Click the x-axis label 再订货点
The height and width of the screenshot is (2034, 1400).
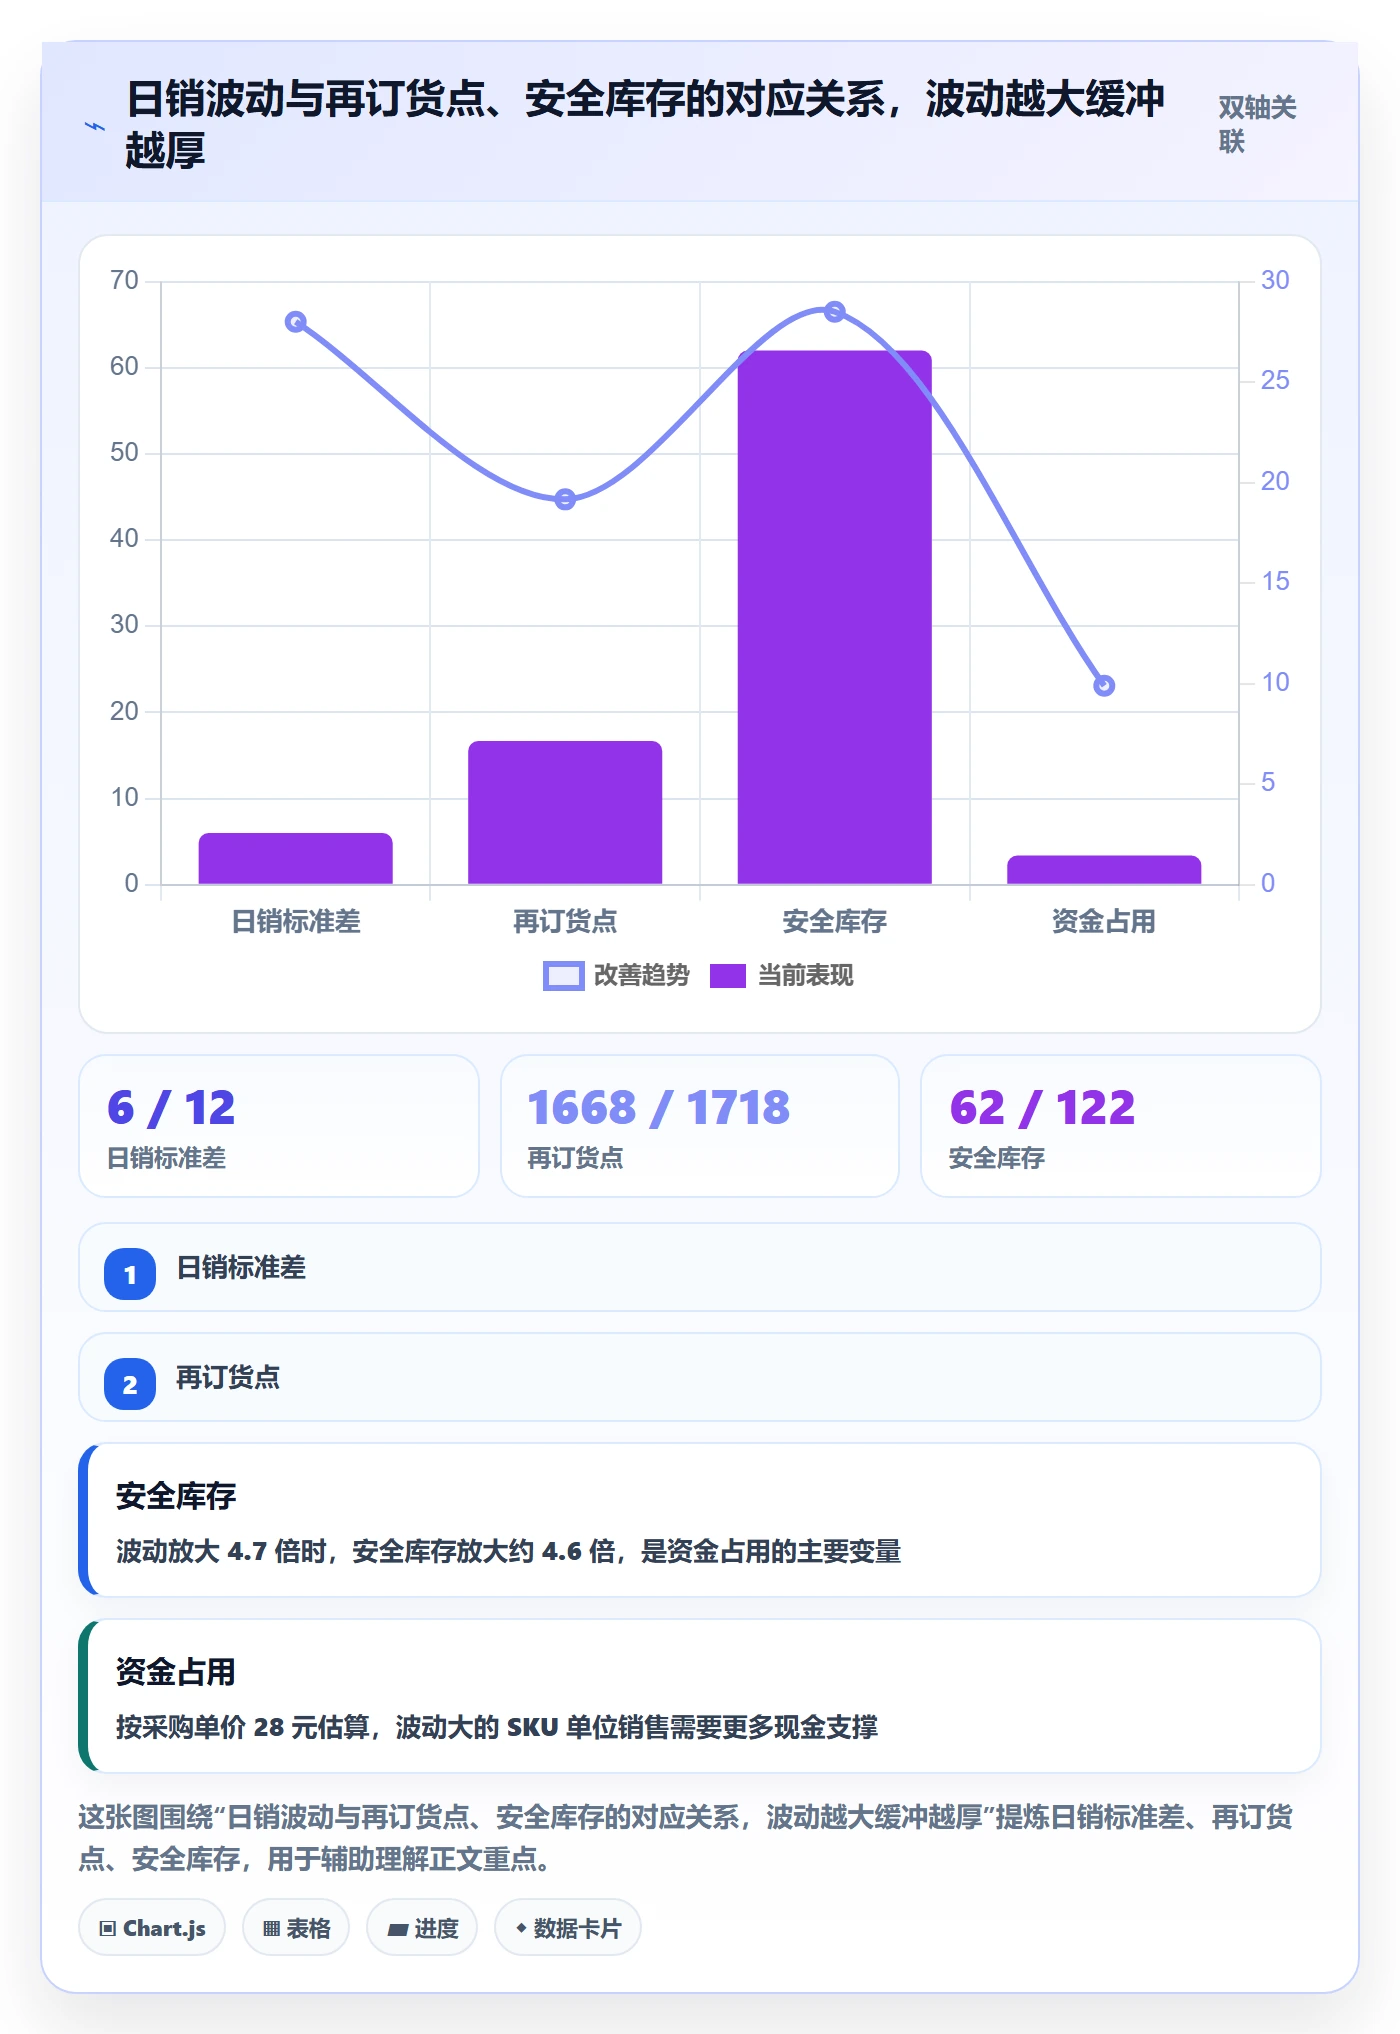click(x=565, y=921)
